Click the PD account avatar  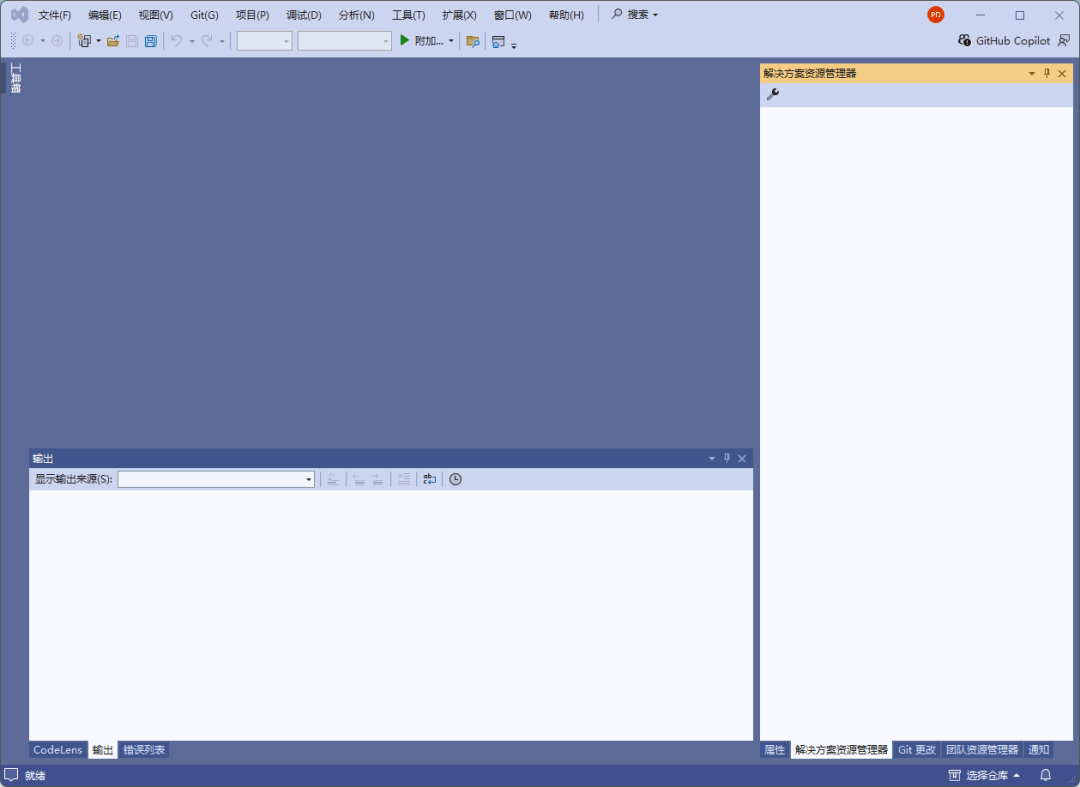pyautogui.click(x=935, y=14)
